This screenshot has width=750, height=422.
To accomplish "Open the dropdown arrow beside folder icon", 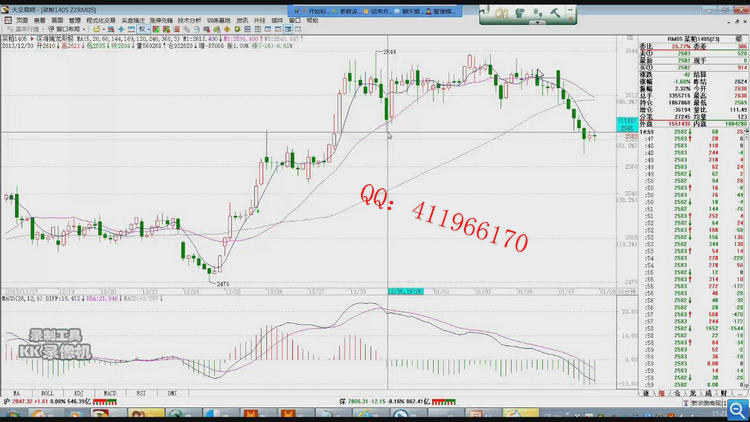I will 104,29.
